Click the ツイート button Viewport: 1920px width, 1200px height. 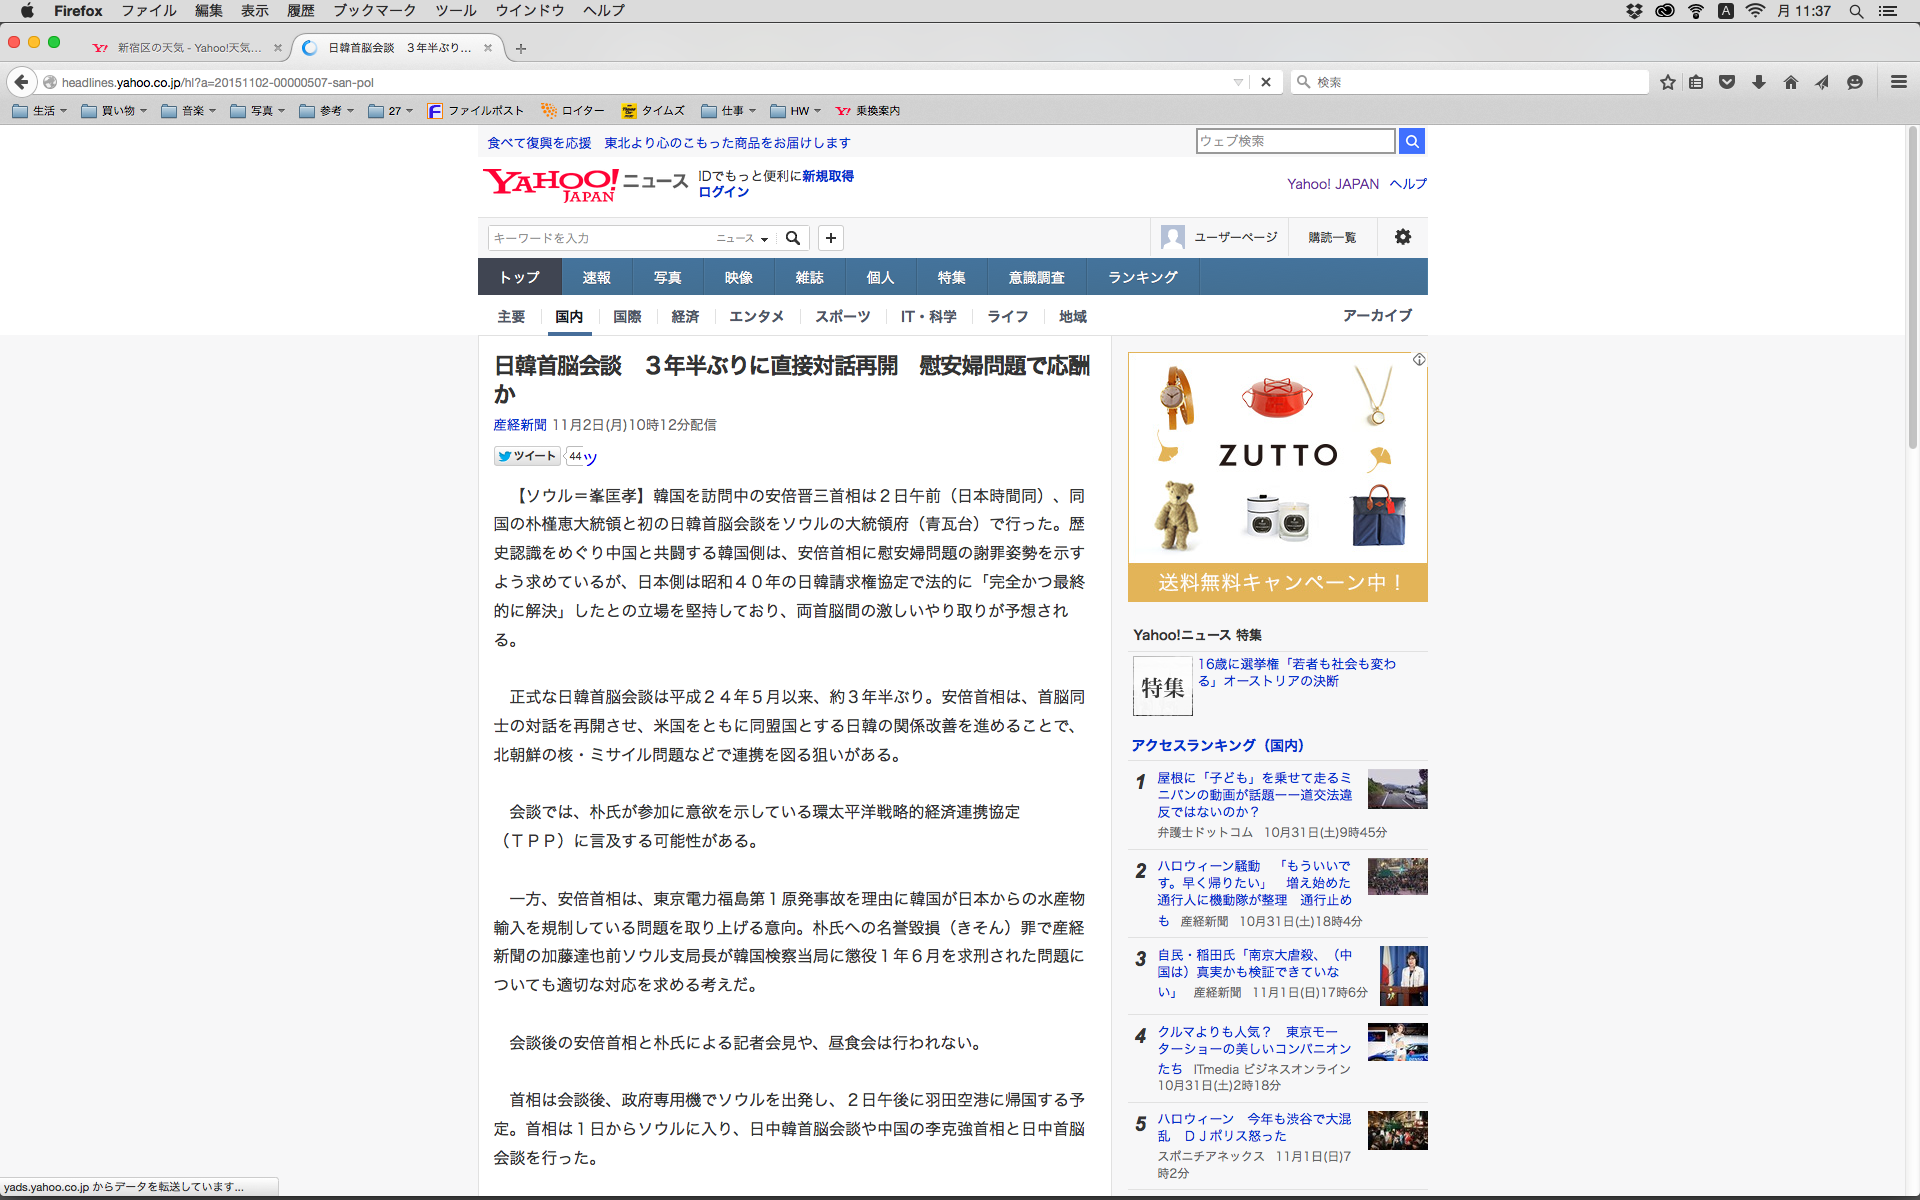(527, 456)
